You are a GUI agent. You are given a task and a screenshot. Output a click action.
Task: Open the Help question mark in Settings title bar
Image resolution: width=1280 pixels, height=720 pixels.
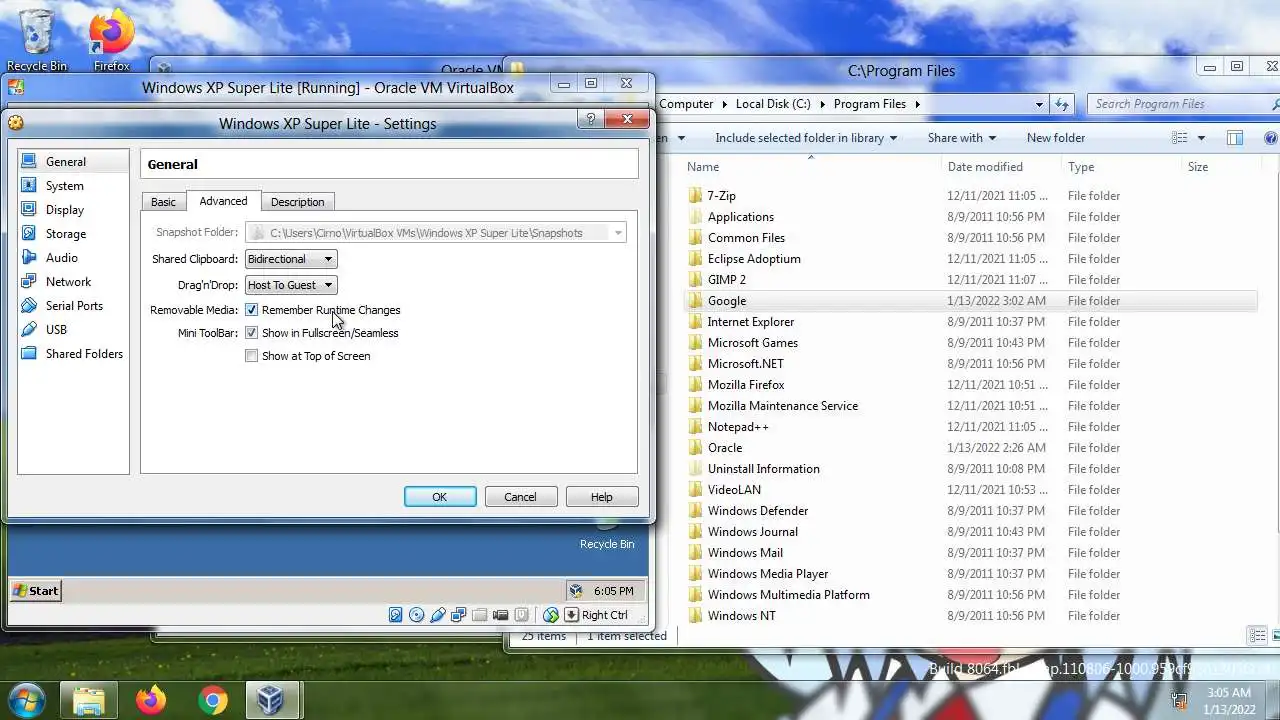[590, 119]
